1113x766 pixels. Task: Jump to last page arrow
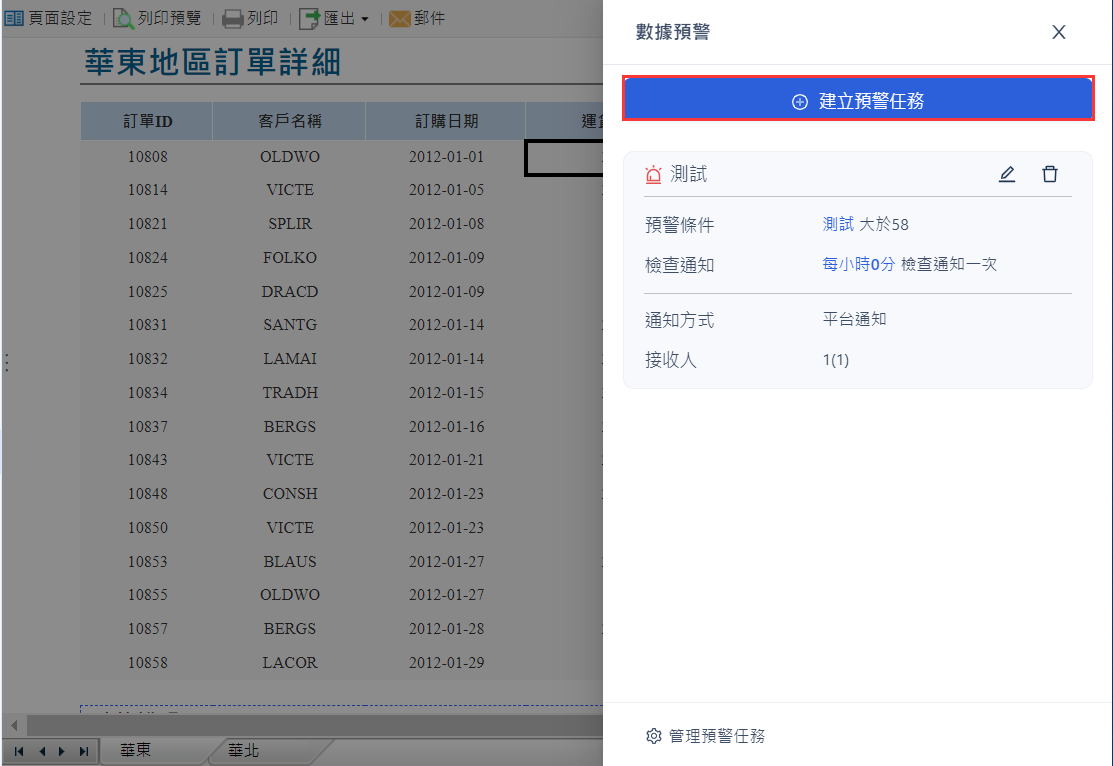coord(84,751)
